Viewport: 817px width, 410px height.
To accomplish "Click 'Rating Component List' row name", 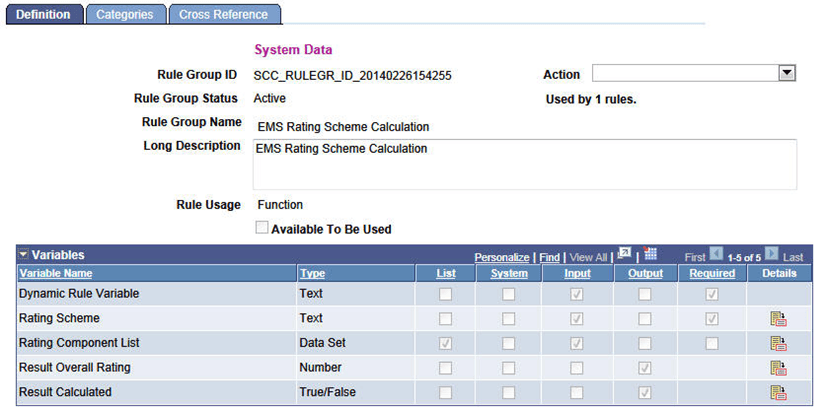I will coord(79,343).
